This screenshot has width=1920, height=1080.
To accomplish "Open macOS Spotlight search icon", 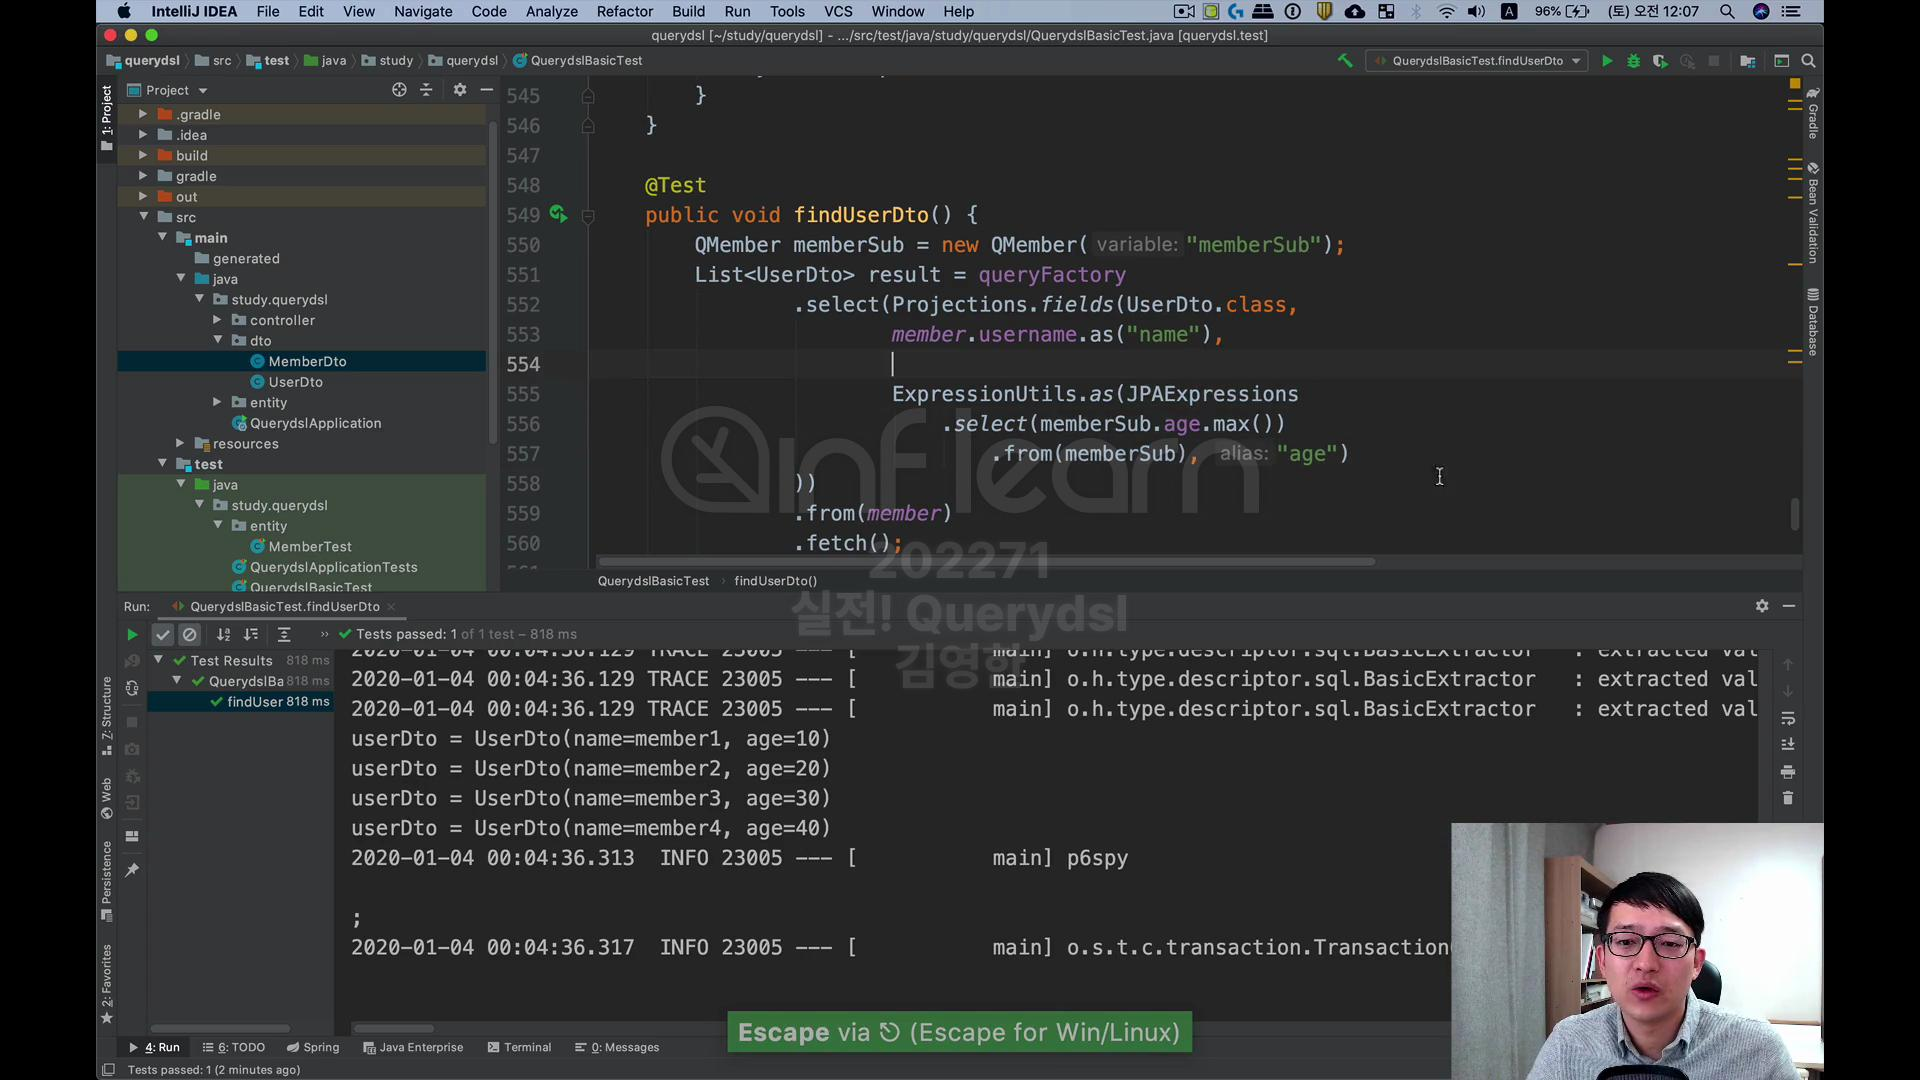I will pos(1727,11).
